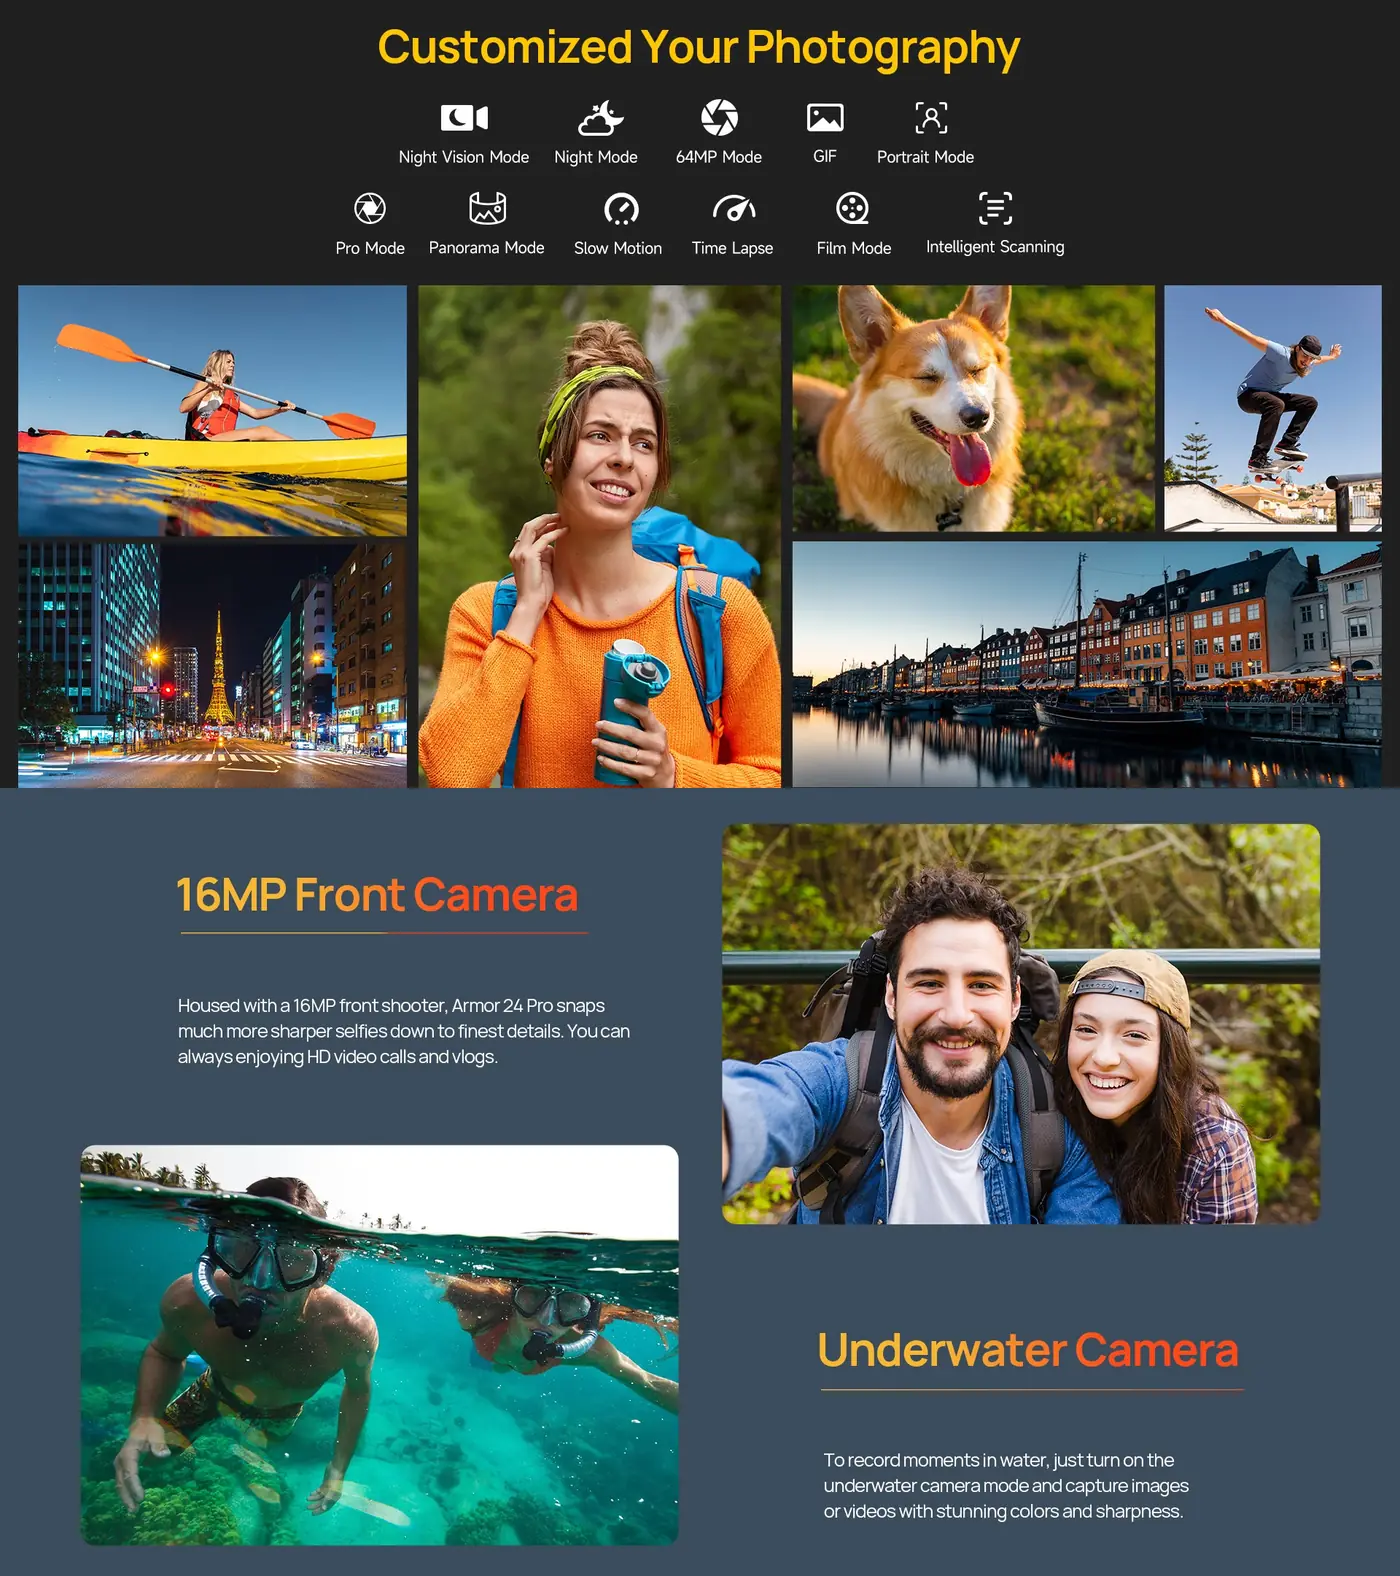Click the Time Lapse speedometer icon
This screenshot has height=1576, width=1400.
tap(734, 208)
